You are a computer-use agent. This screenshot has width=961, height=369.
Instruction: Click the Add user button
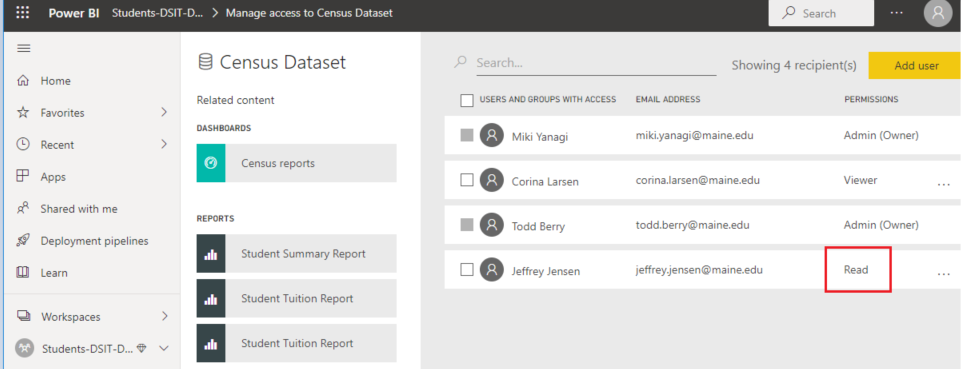tap(914, 66)
